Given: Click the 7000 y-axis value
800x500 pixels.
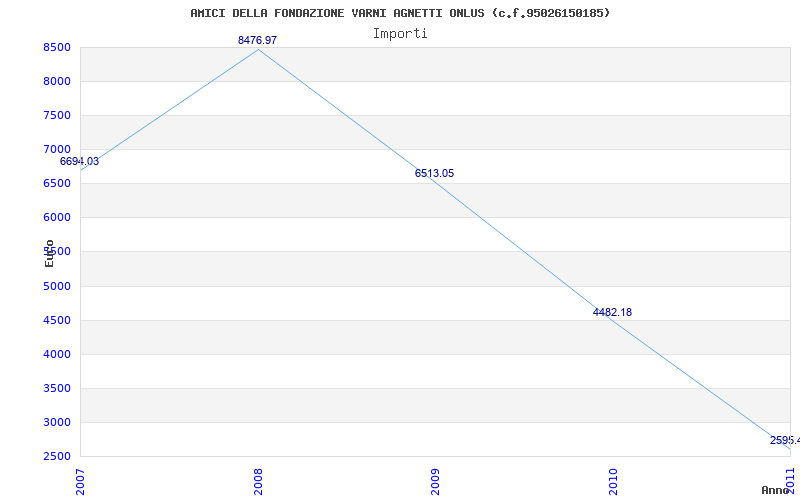Looking at the screenshot, I should [58, 149].
